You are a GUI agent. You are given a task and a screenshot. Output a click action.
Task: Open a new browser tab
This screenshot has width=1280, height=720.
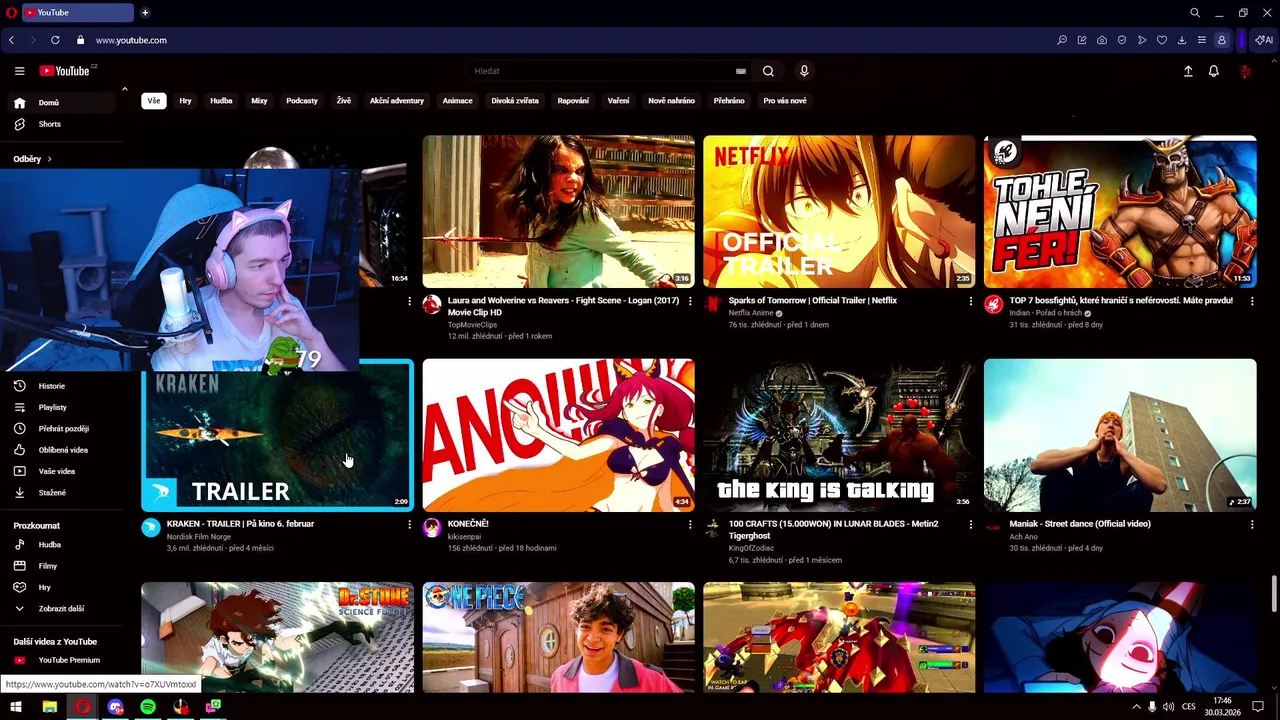tap(145, 13)
